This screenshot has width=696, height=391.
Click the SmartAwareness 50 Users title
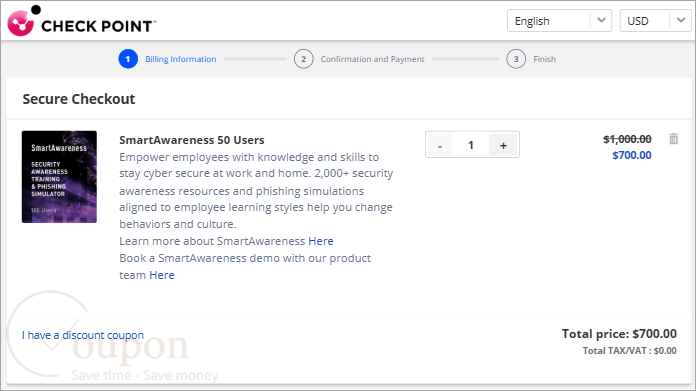(192, 140)
